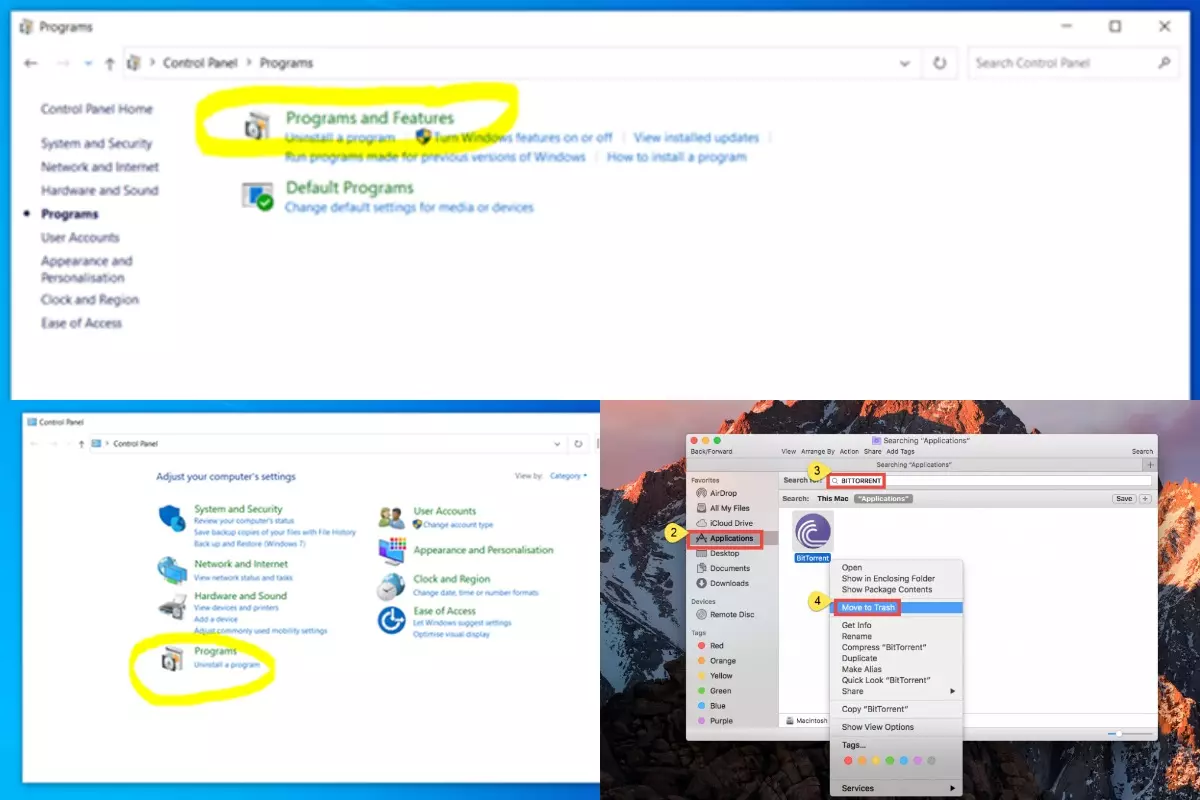Viewport: 1200px width, 800px height.
Task: Click Run programs made for previous versions link
Action: (435, 157)
